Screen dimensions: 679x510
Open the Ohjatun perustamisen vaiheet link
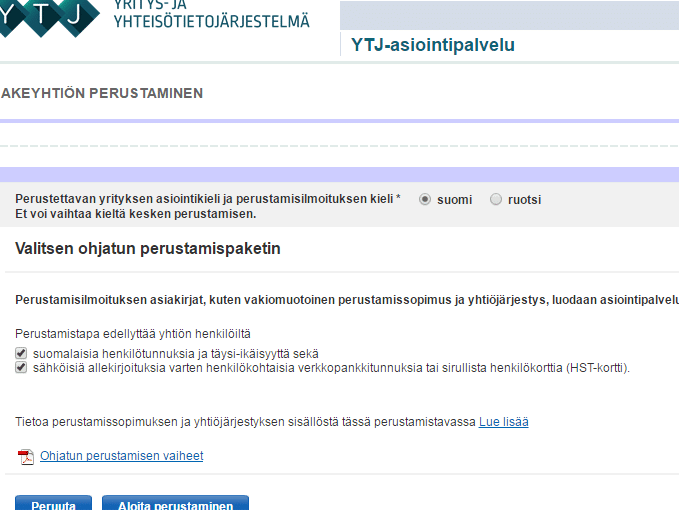[122, 456]
